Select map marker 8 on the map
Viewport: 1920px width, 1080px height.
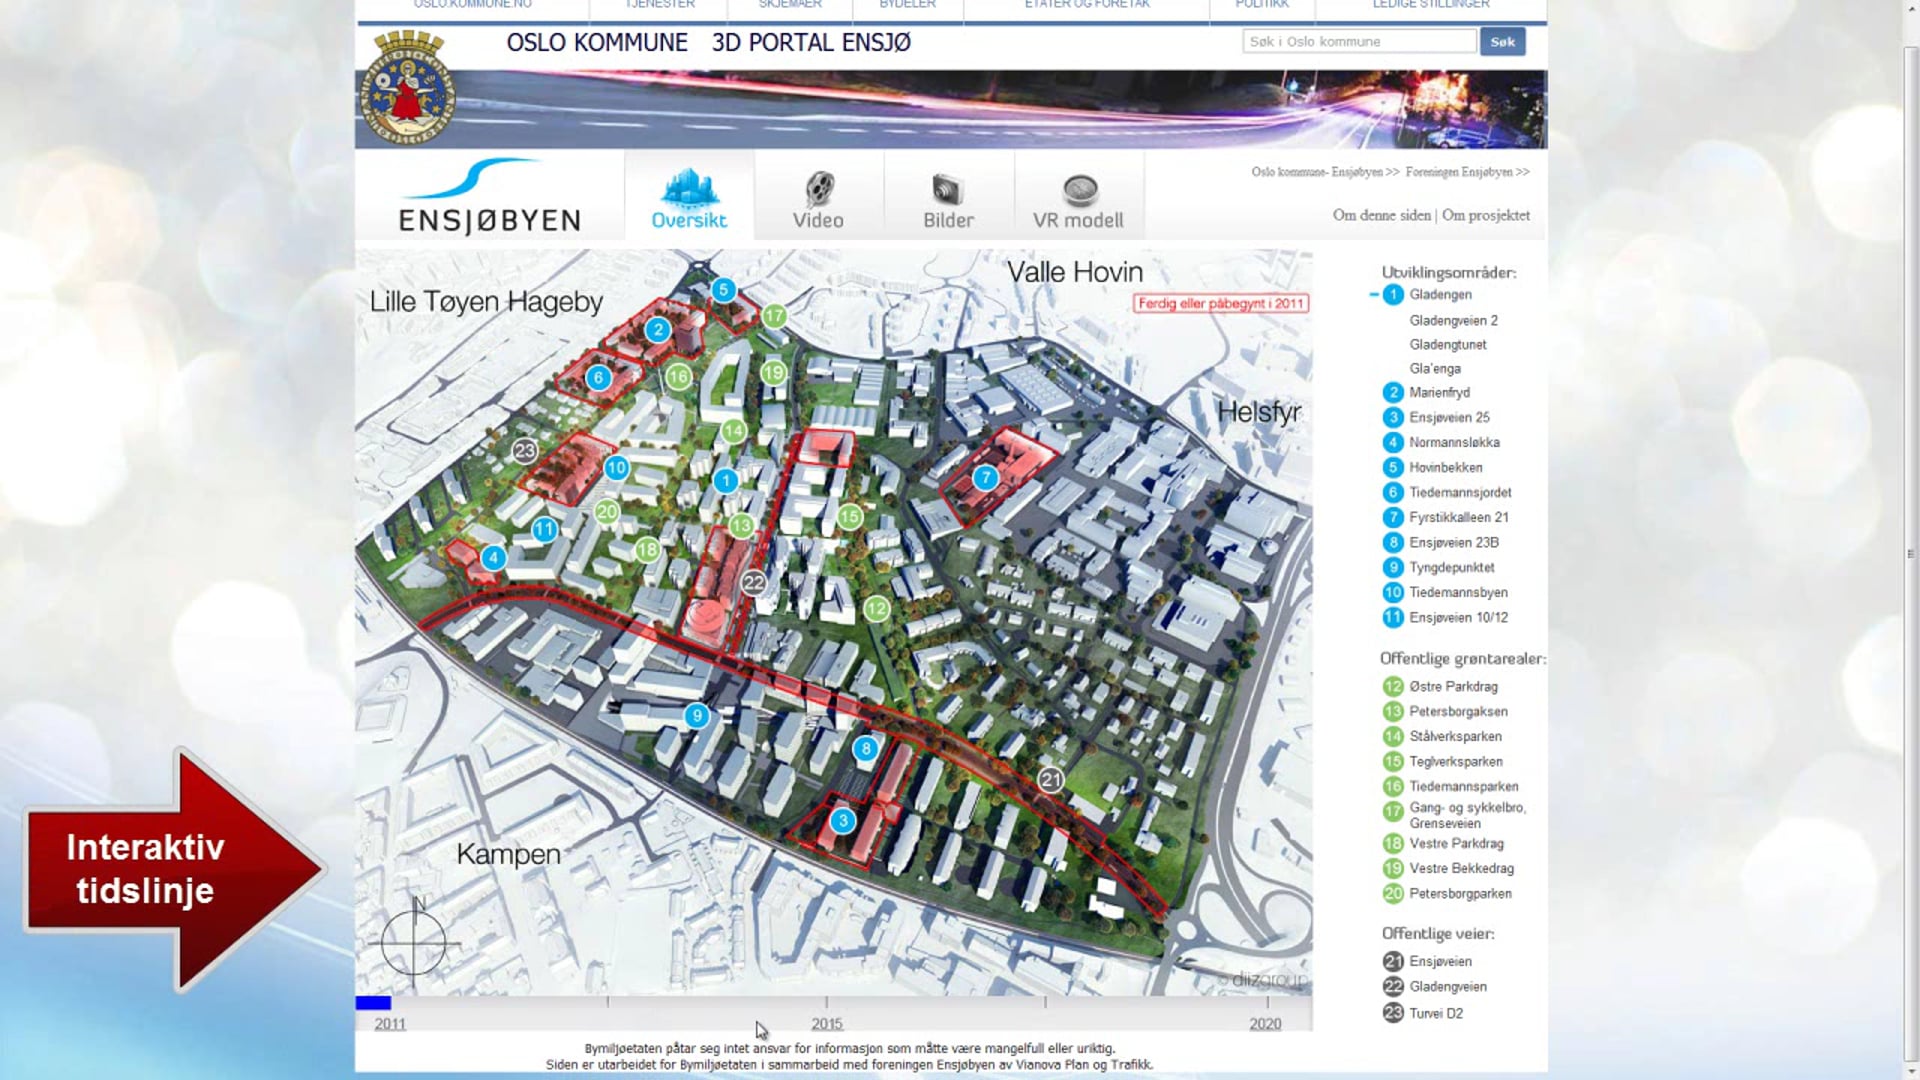(x=866, y=748)
